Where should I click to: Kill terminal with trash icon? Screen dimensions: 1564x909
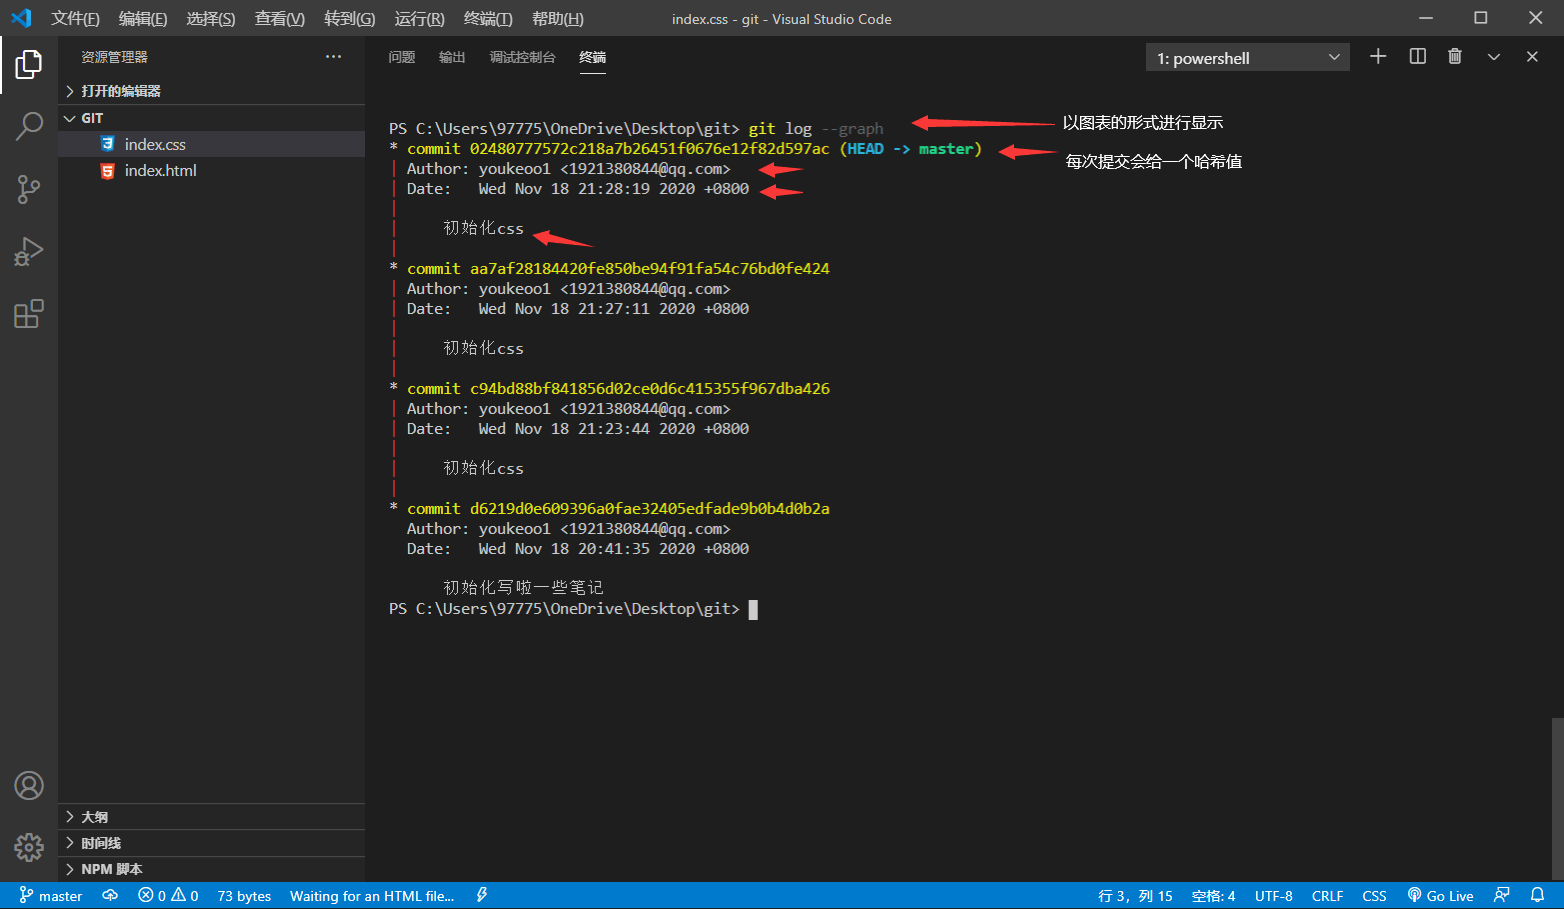pos(1455,57)
